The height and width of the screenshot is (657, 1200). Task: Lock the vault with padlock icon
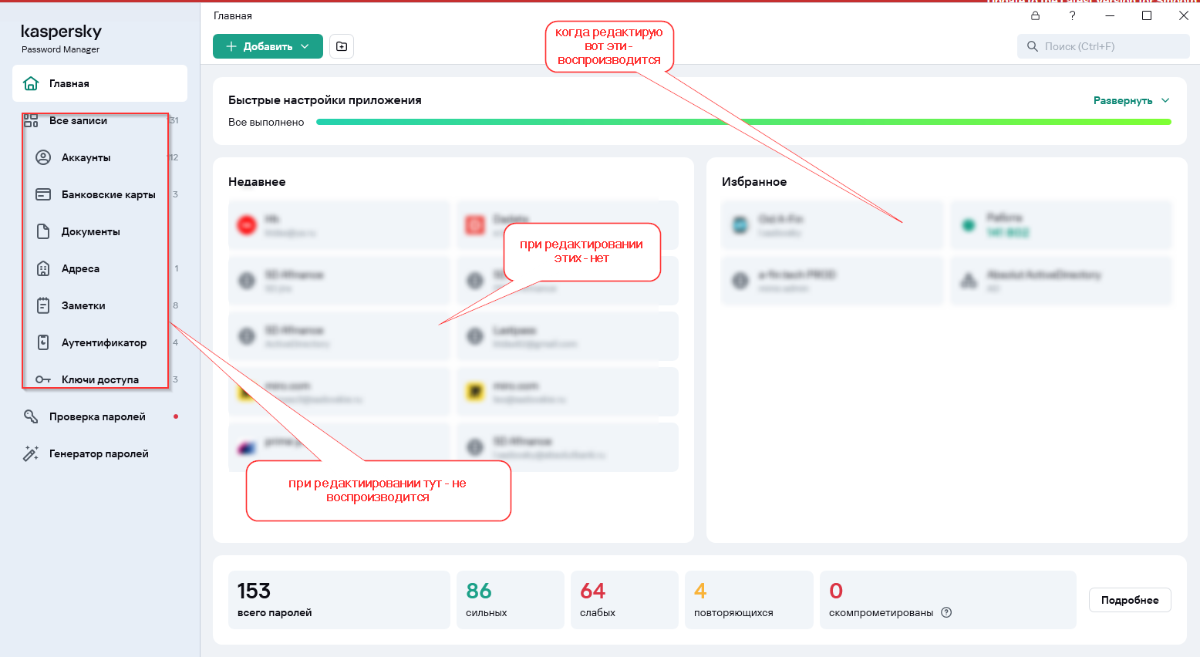(1035, 16)
